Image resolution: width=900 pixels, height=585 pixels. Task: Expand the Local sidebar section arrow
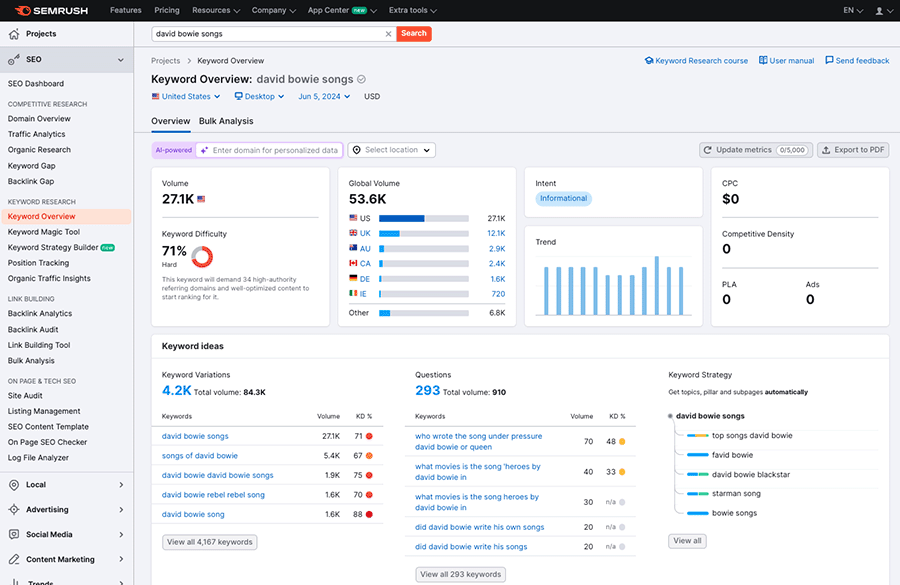[121, 485]
